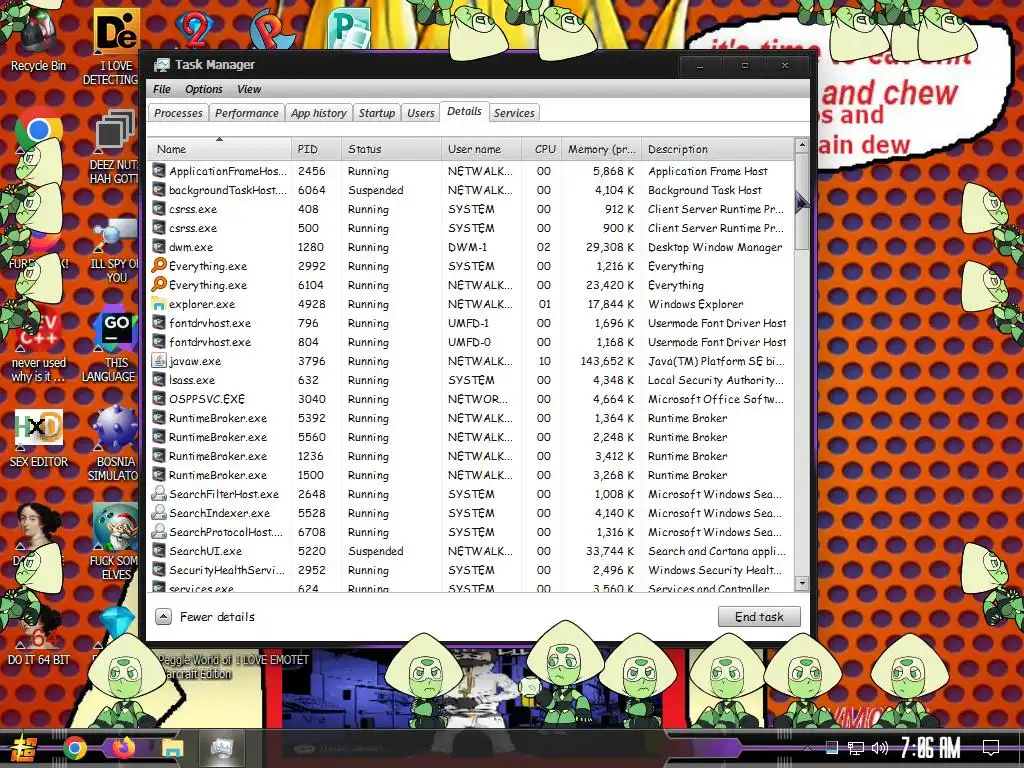1024x768 pixels.
Task: Click the first Everything.exe magnifier icon, PID 2992
Action: click(x=159, y=265)
